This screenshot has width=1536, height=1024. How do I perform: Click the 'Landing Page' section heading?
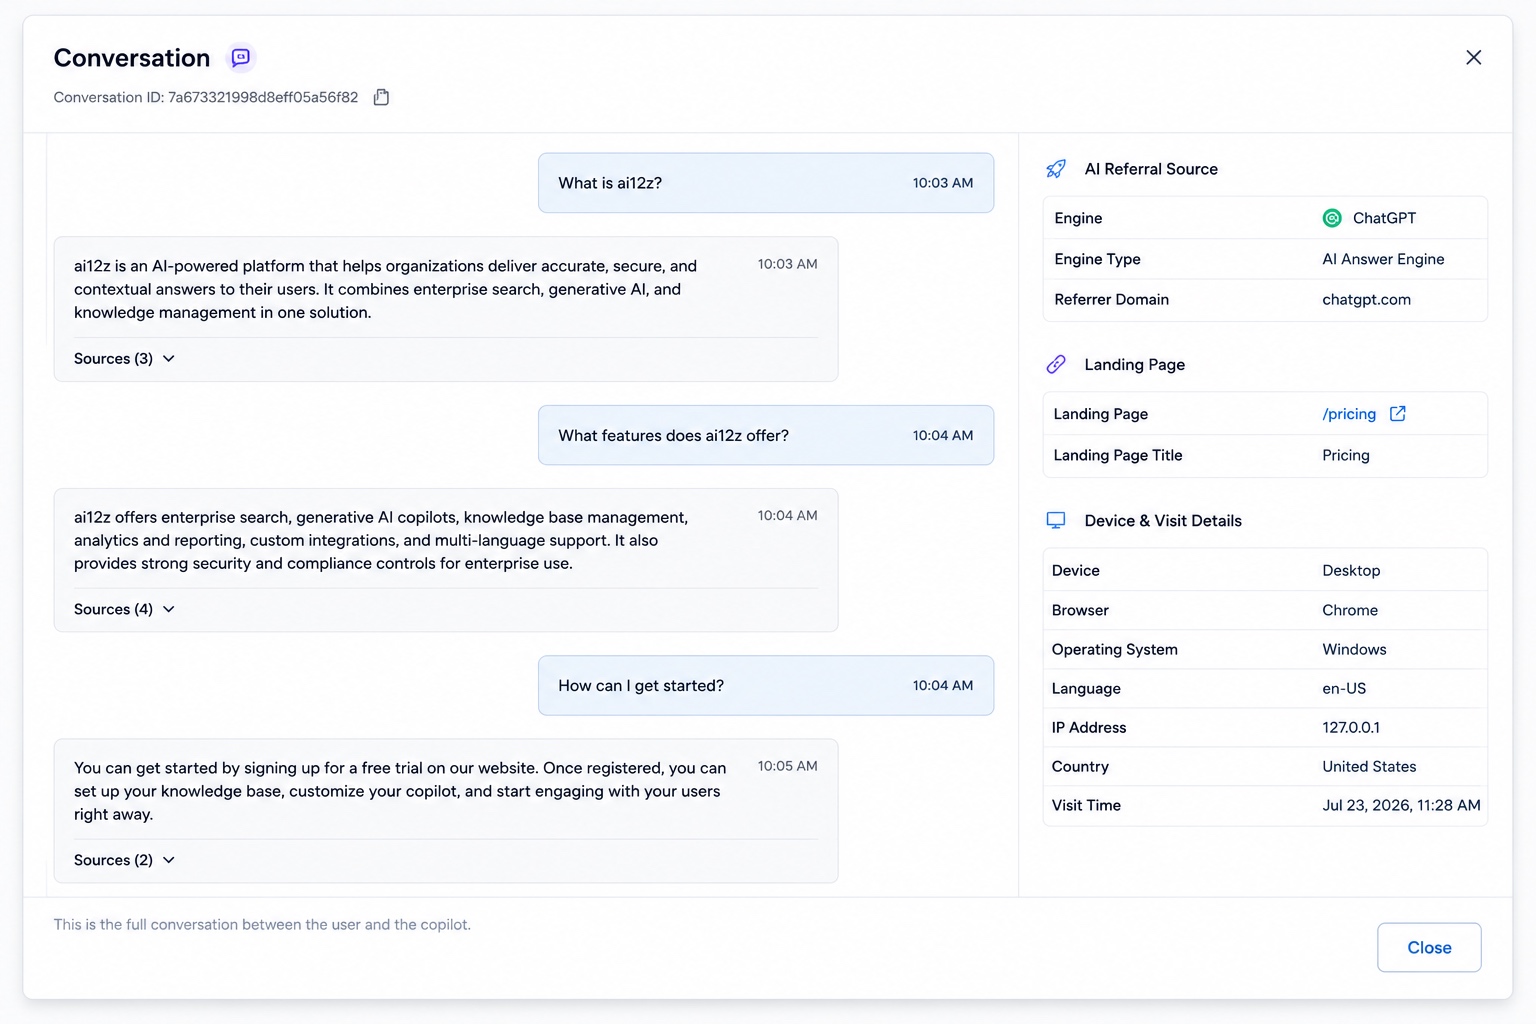coord(1134,365)
